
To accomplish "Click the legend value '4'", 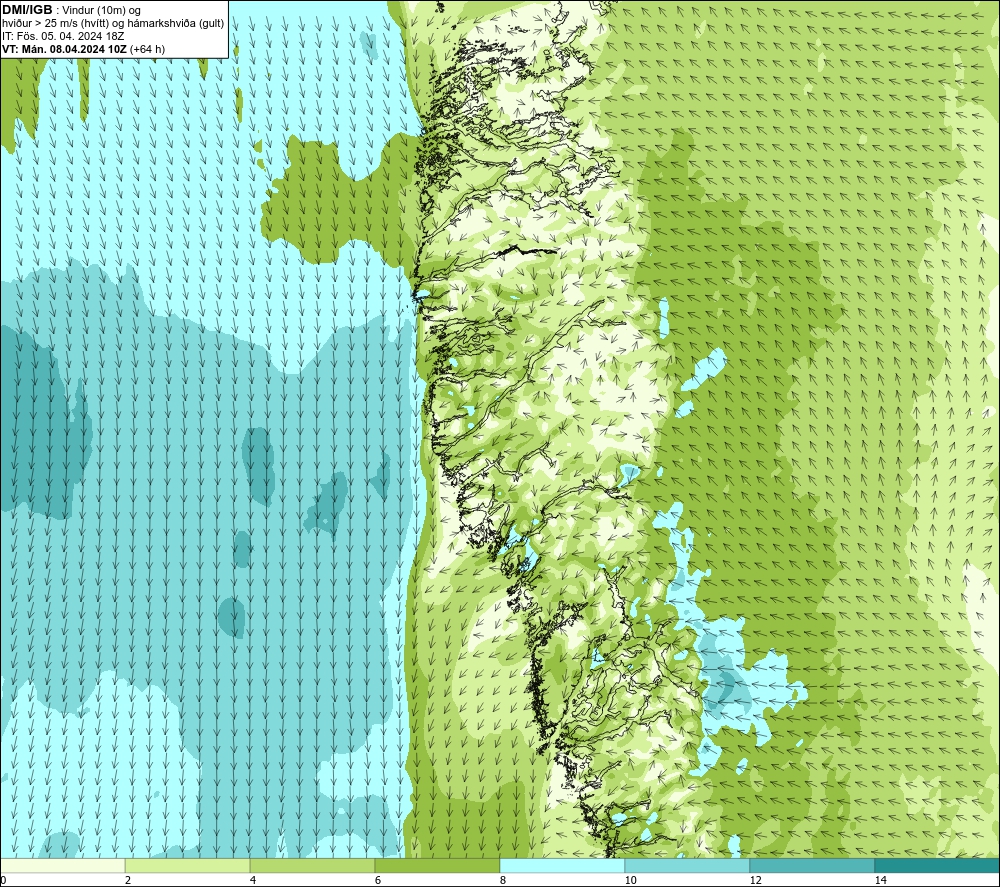I will coord(253,880).
